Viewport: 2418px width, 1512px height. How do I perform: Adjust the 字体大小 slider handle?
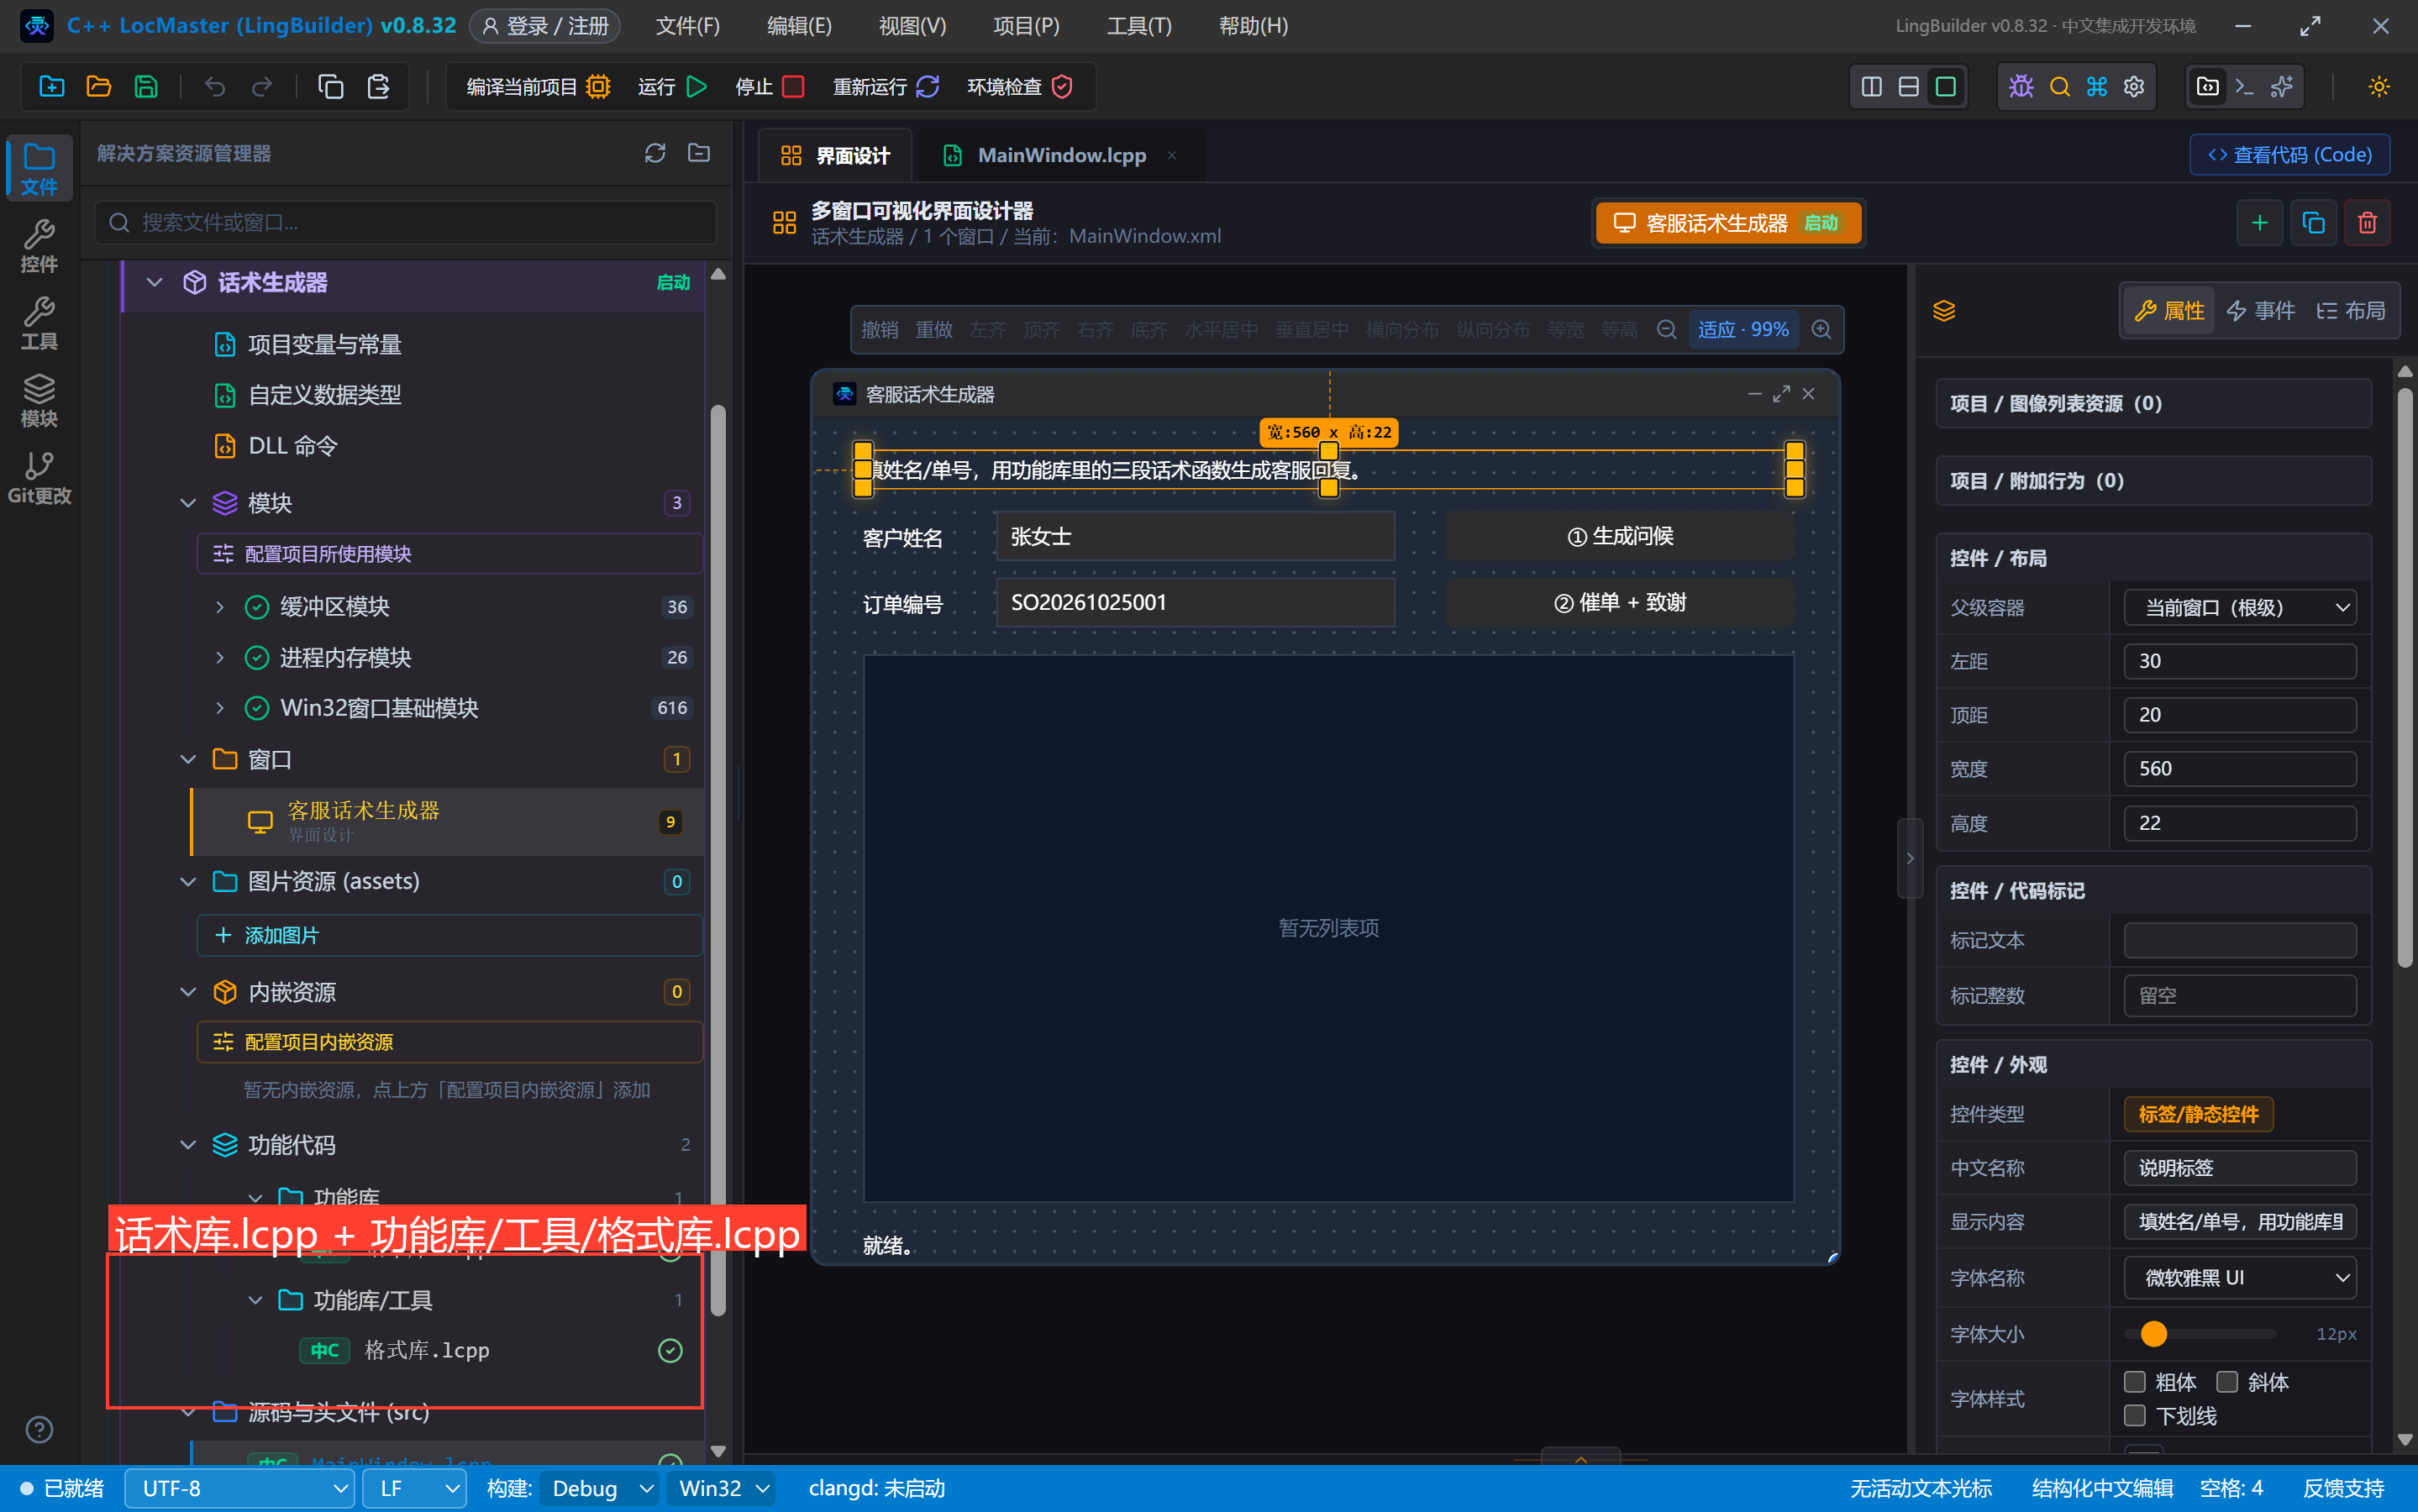coord(2153,1334)
